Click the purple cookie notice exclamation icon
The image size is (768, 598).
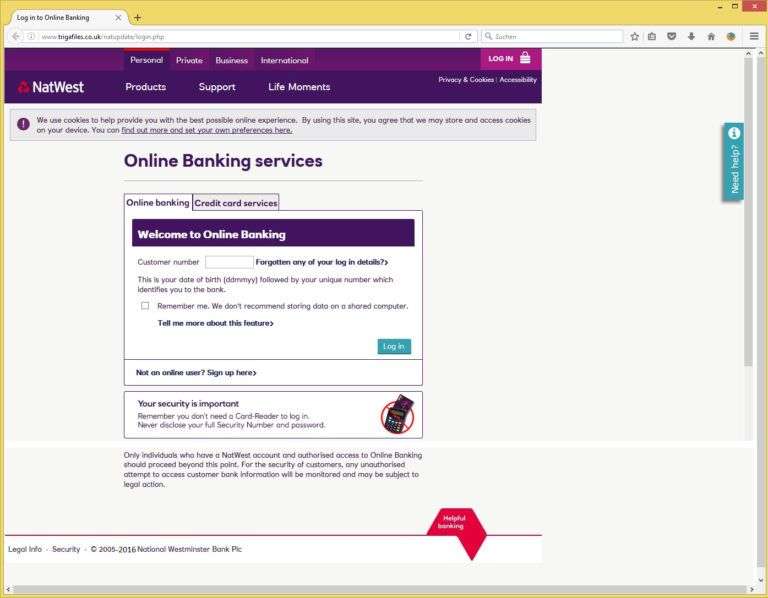(23, 124)
